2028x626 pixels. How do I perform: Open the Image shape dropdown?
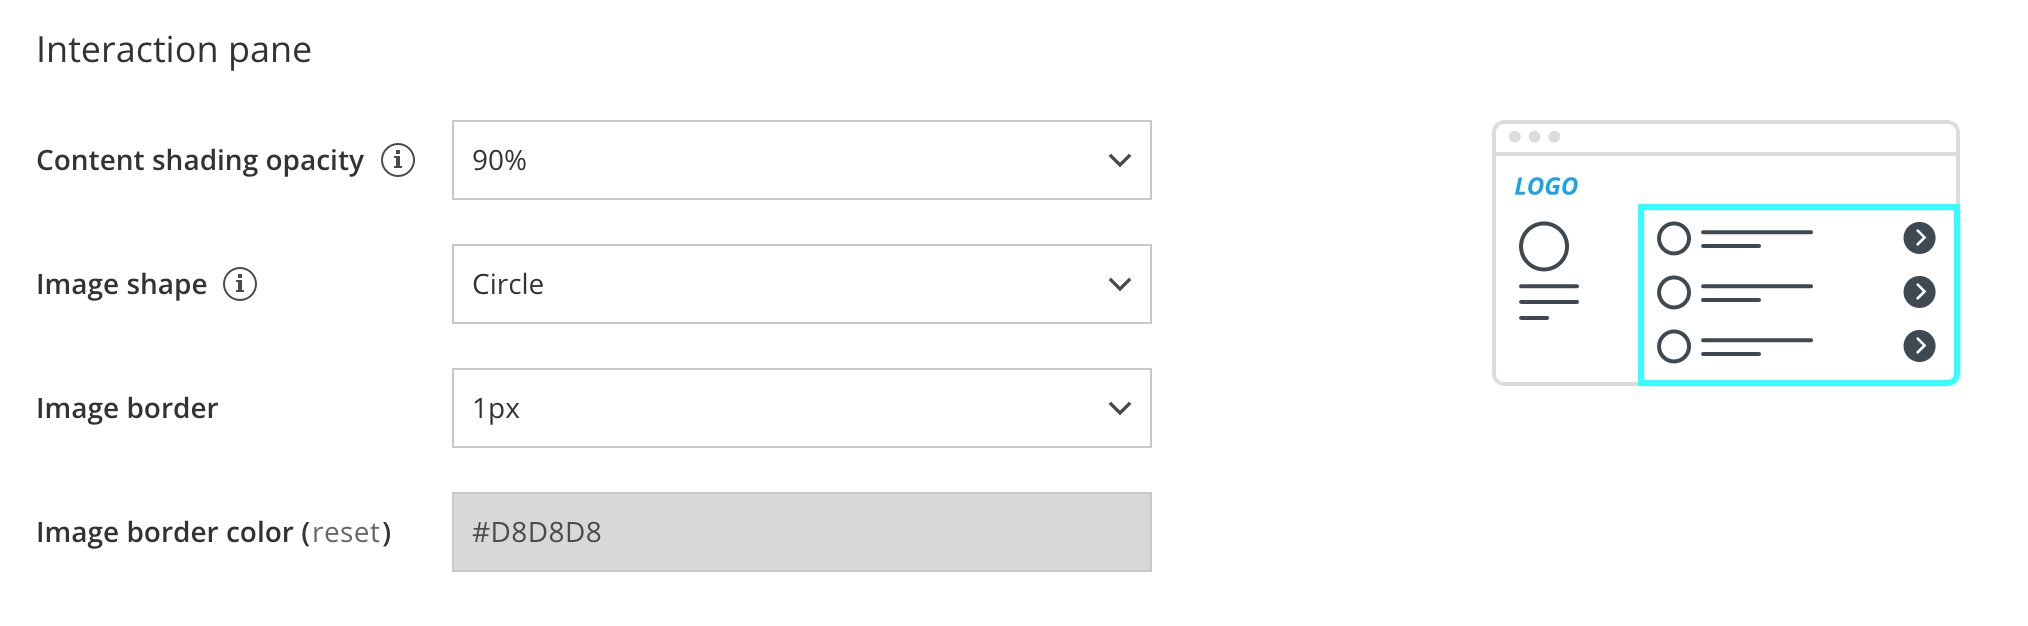click(x=800, y=284)
